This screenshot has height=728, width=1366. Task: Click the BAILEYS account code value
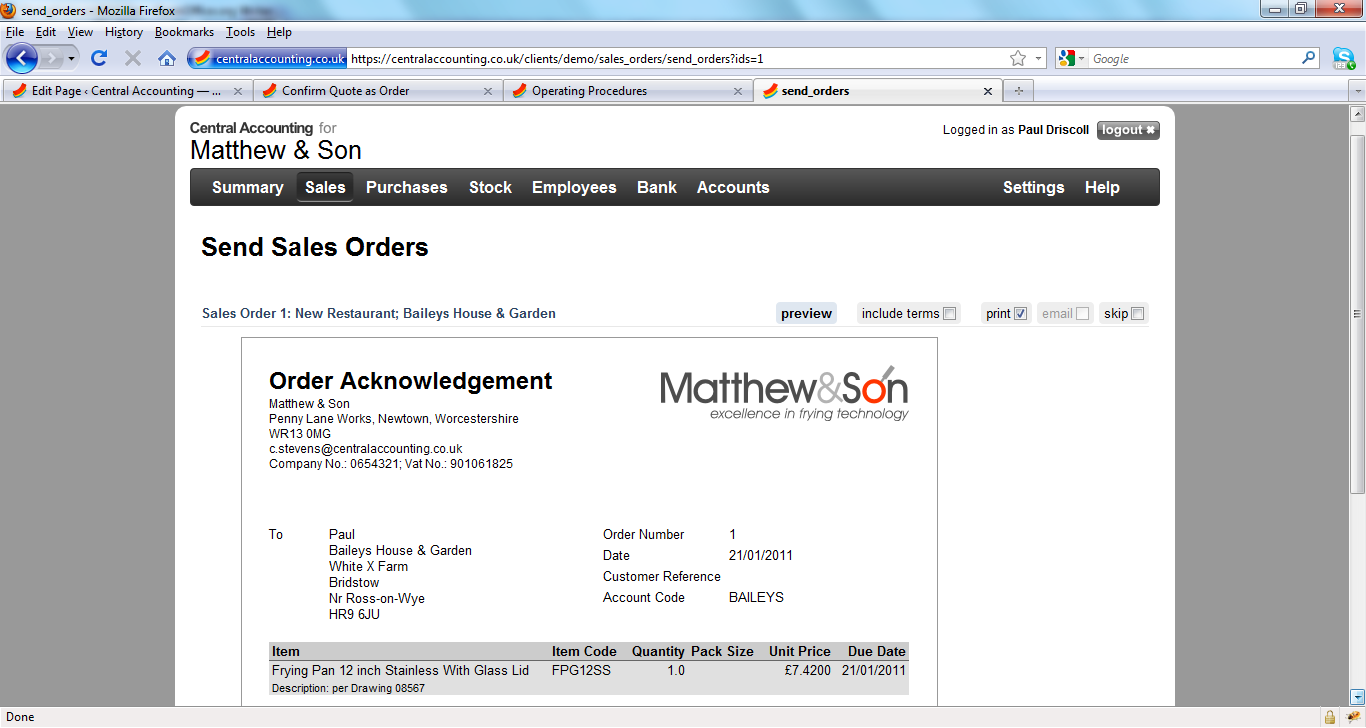(757, 597)
